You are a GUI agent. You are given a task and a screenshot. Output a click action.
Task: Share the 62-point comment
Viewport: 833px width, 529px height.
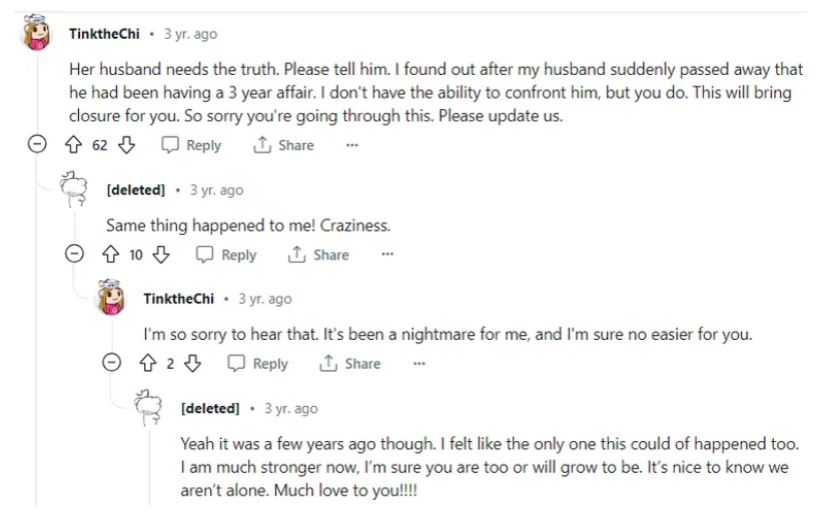coord(284,145)
